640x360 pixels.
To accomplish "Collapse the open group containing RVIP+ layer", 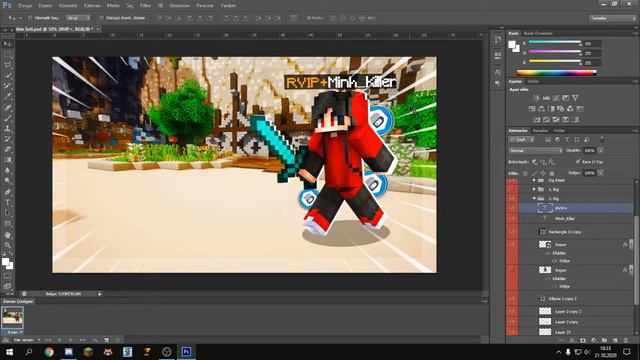I will pos(534,198).
